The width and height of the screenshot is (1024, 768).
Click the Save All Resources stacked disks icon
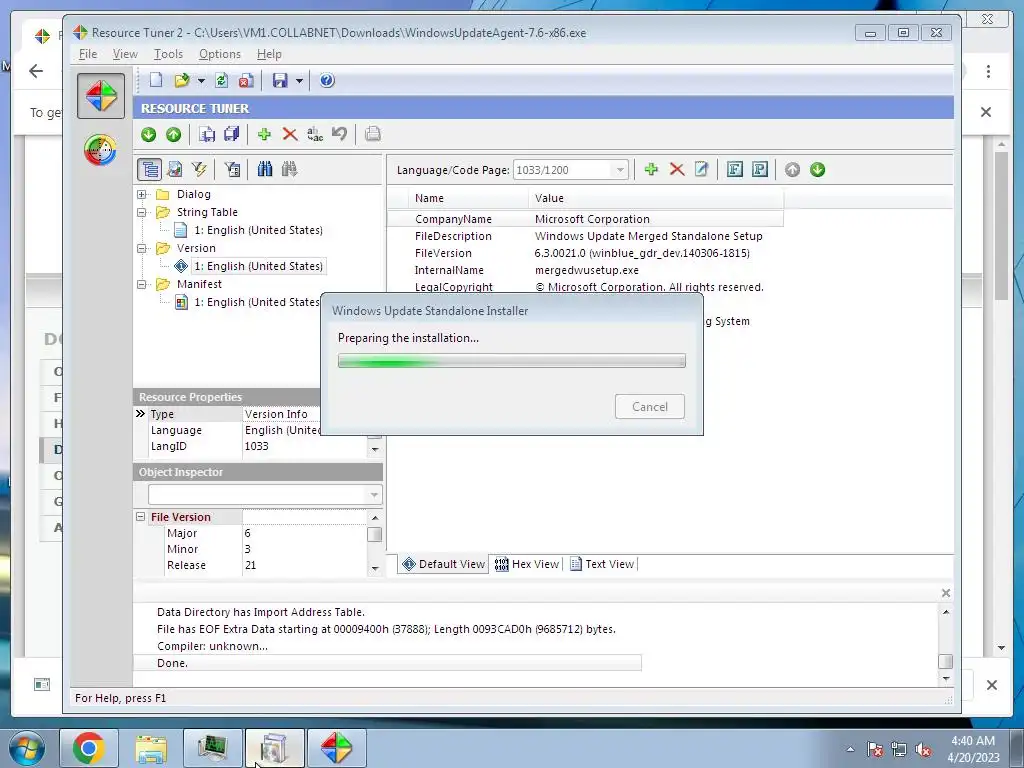pyautogui.click(x=232, y=135)
